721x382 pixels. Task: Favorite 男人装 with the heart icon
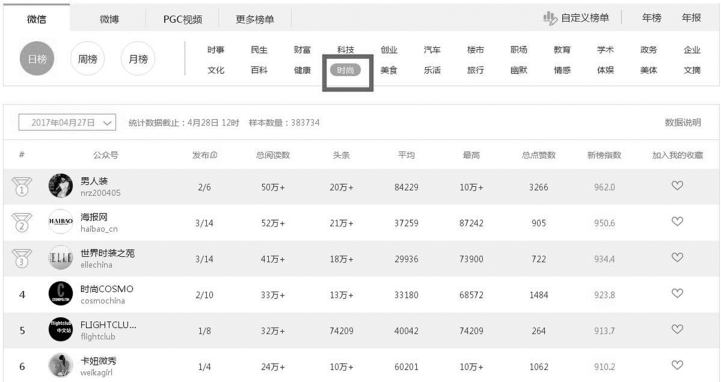click(x=677, y=185)
